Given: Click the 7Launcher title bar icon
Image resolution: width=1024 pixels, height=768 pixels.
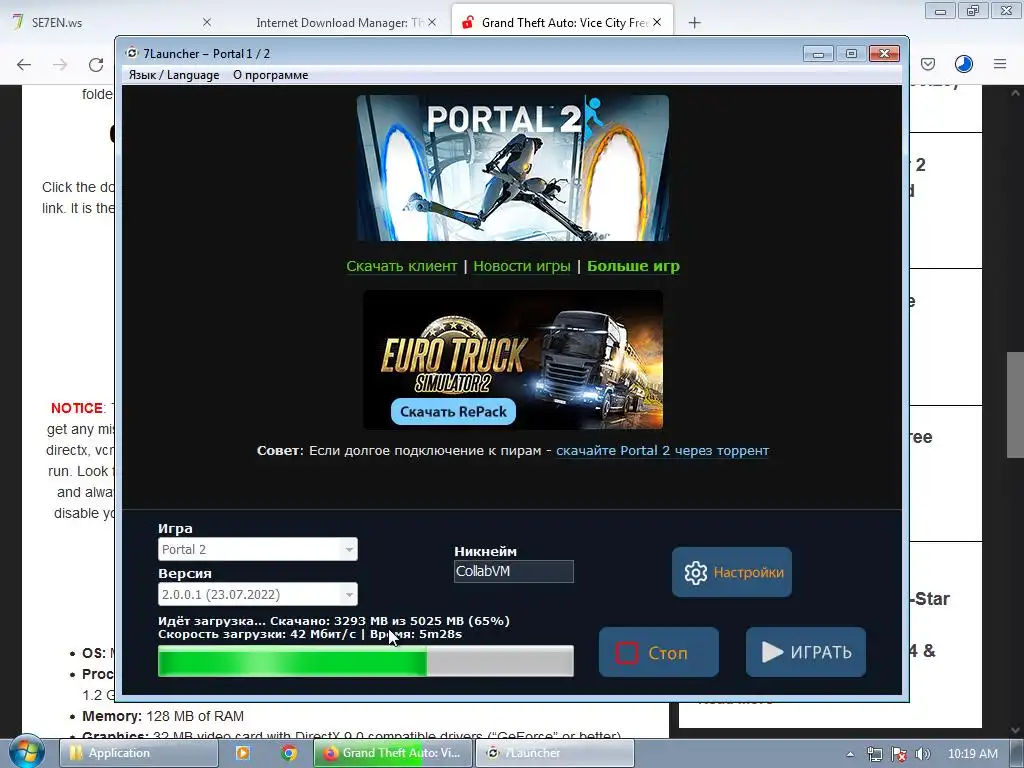Looking at the screenshot, I should click(132, 53).
